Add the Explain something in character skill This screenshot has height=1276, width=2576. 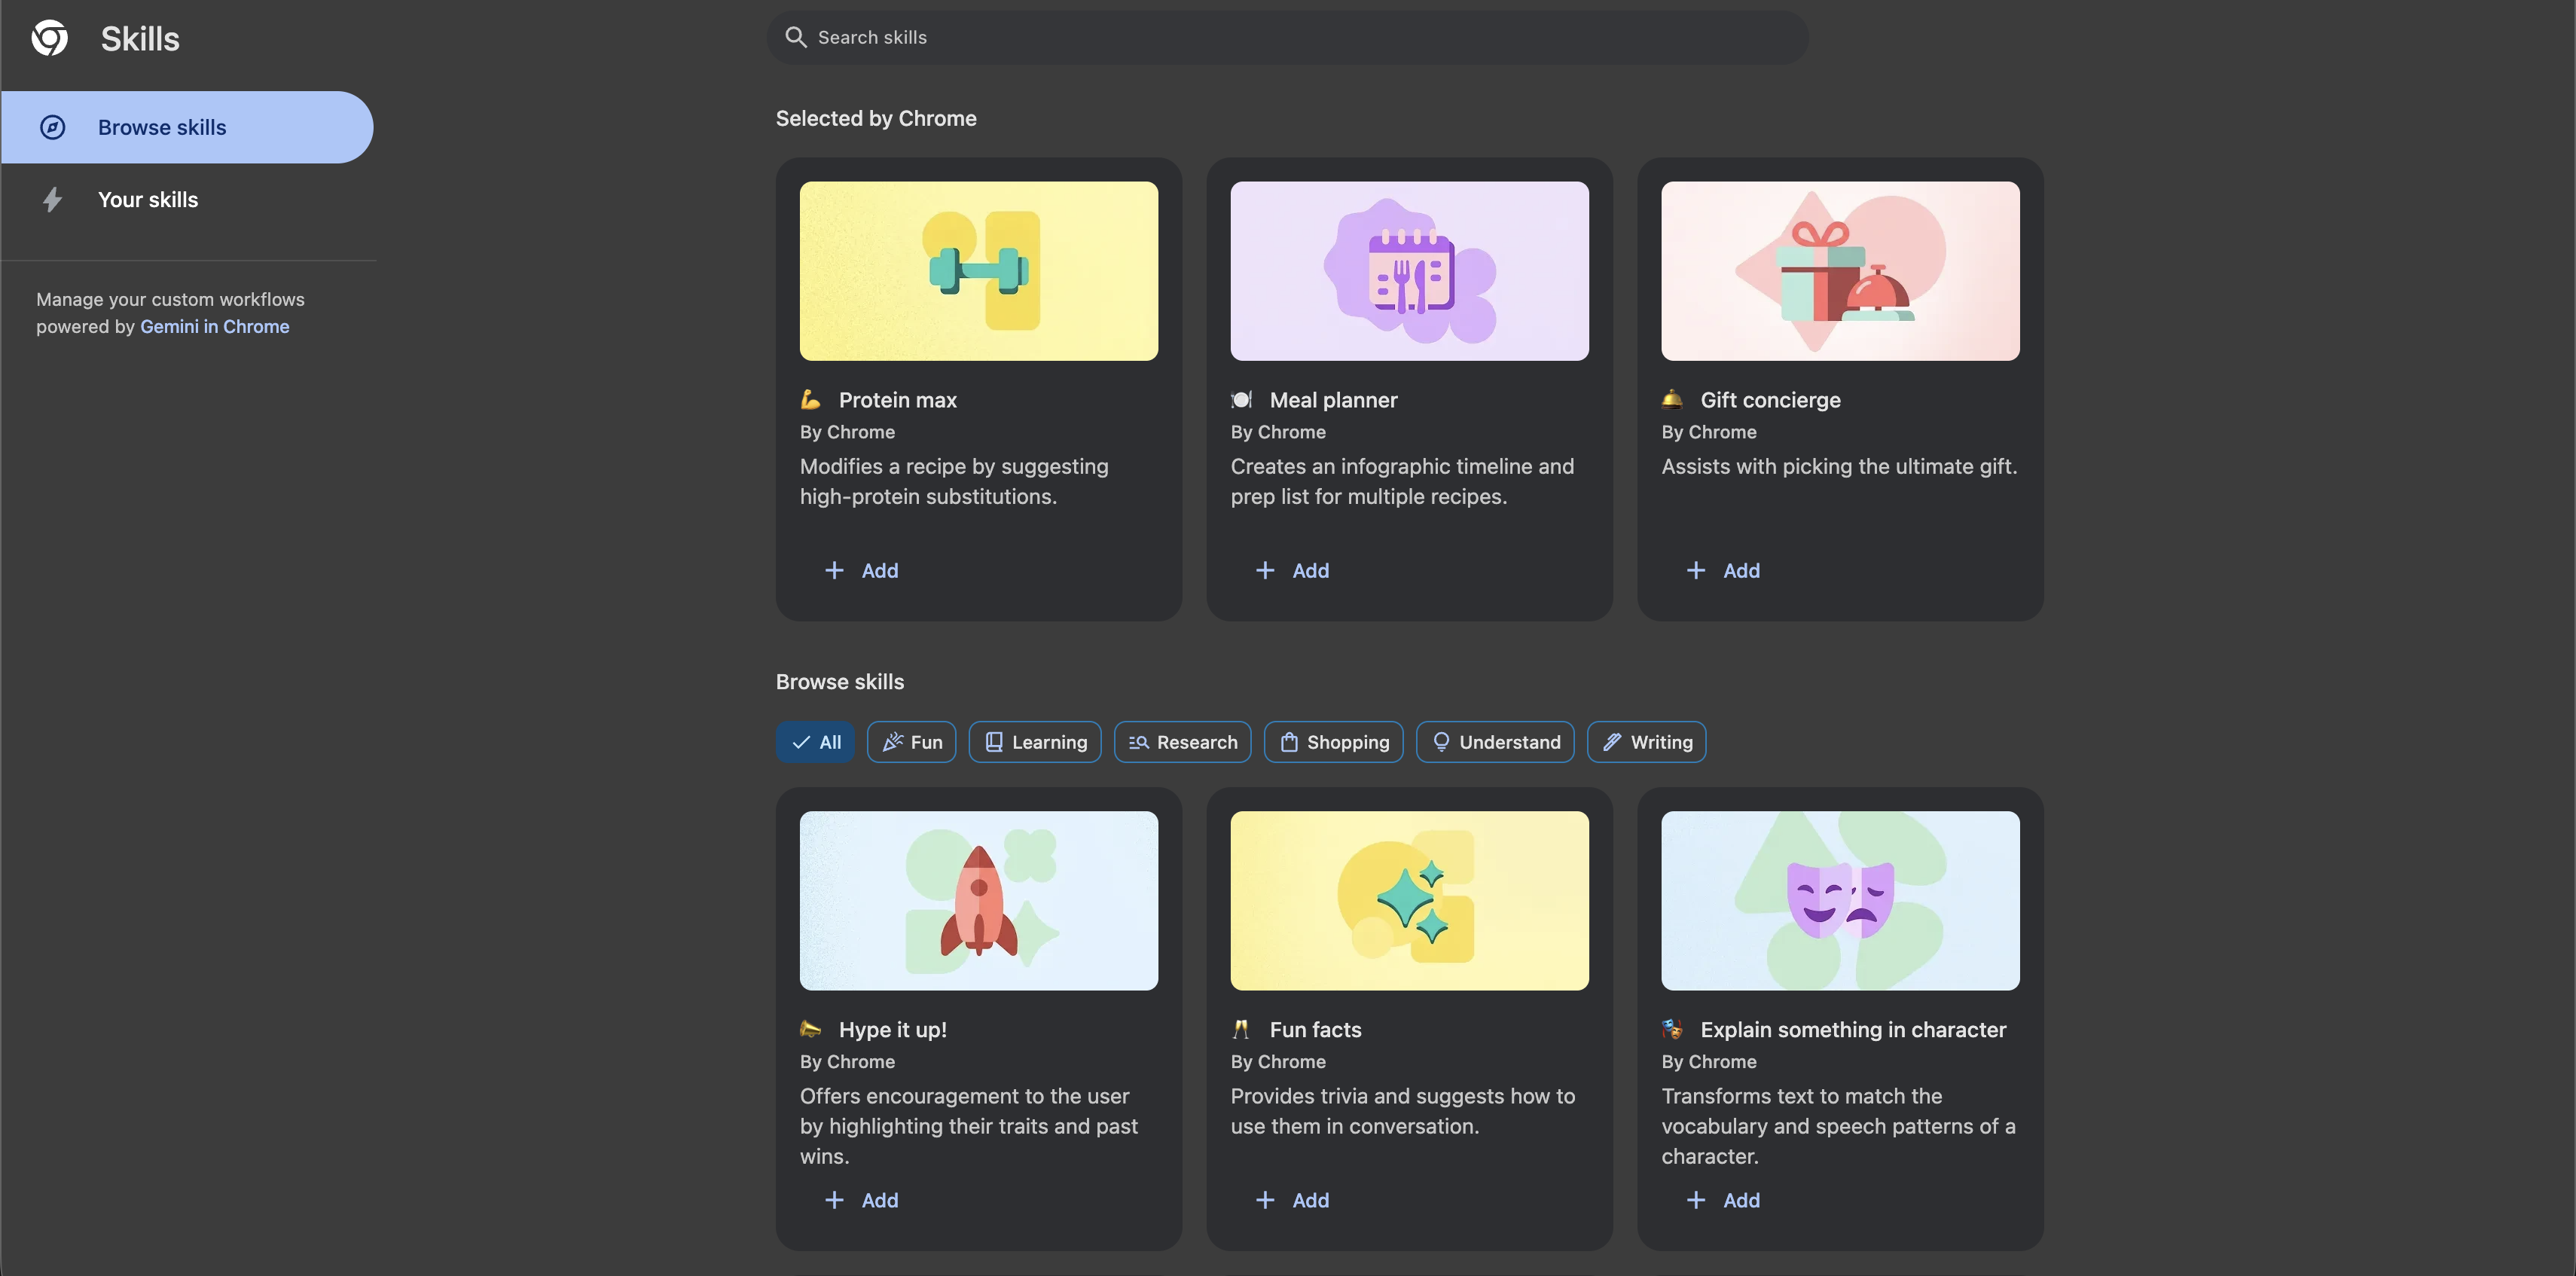pos(1724,1200)
